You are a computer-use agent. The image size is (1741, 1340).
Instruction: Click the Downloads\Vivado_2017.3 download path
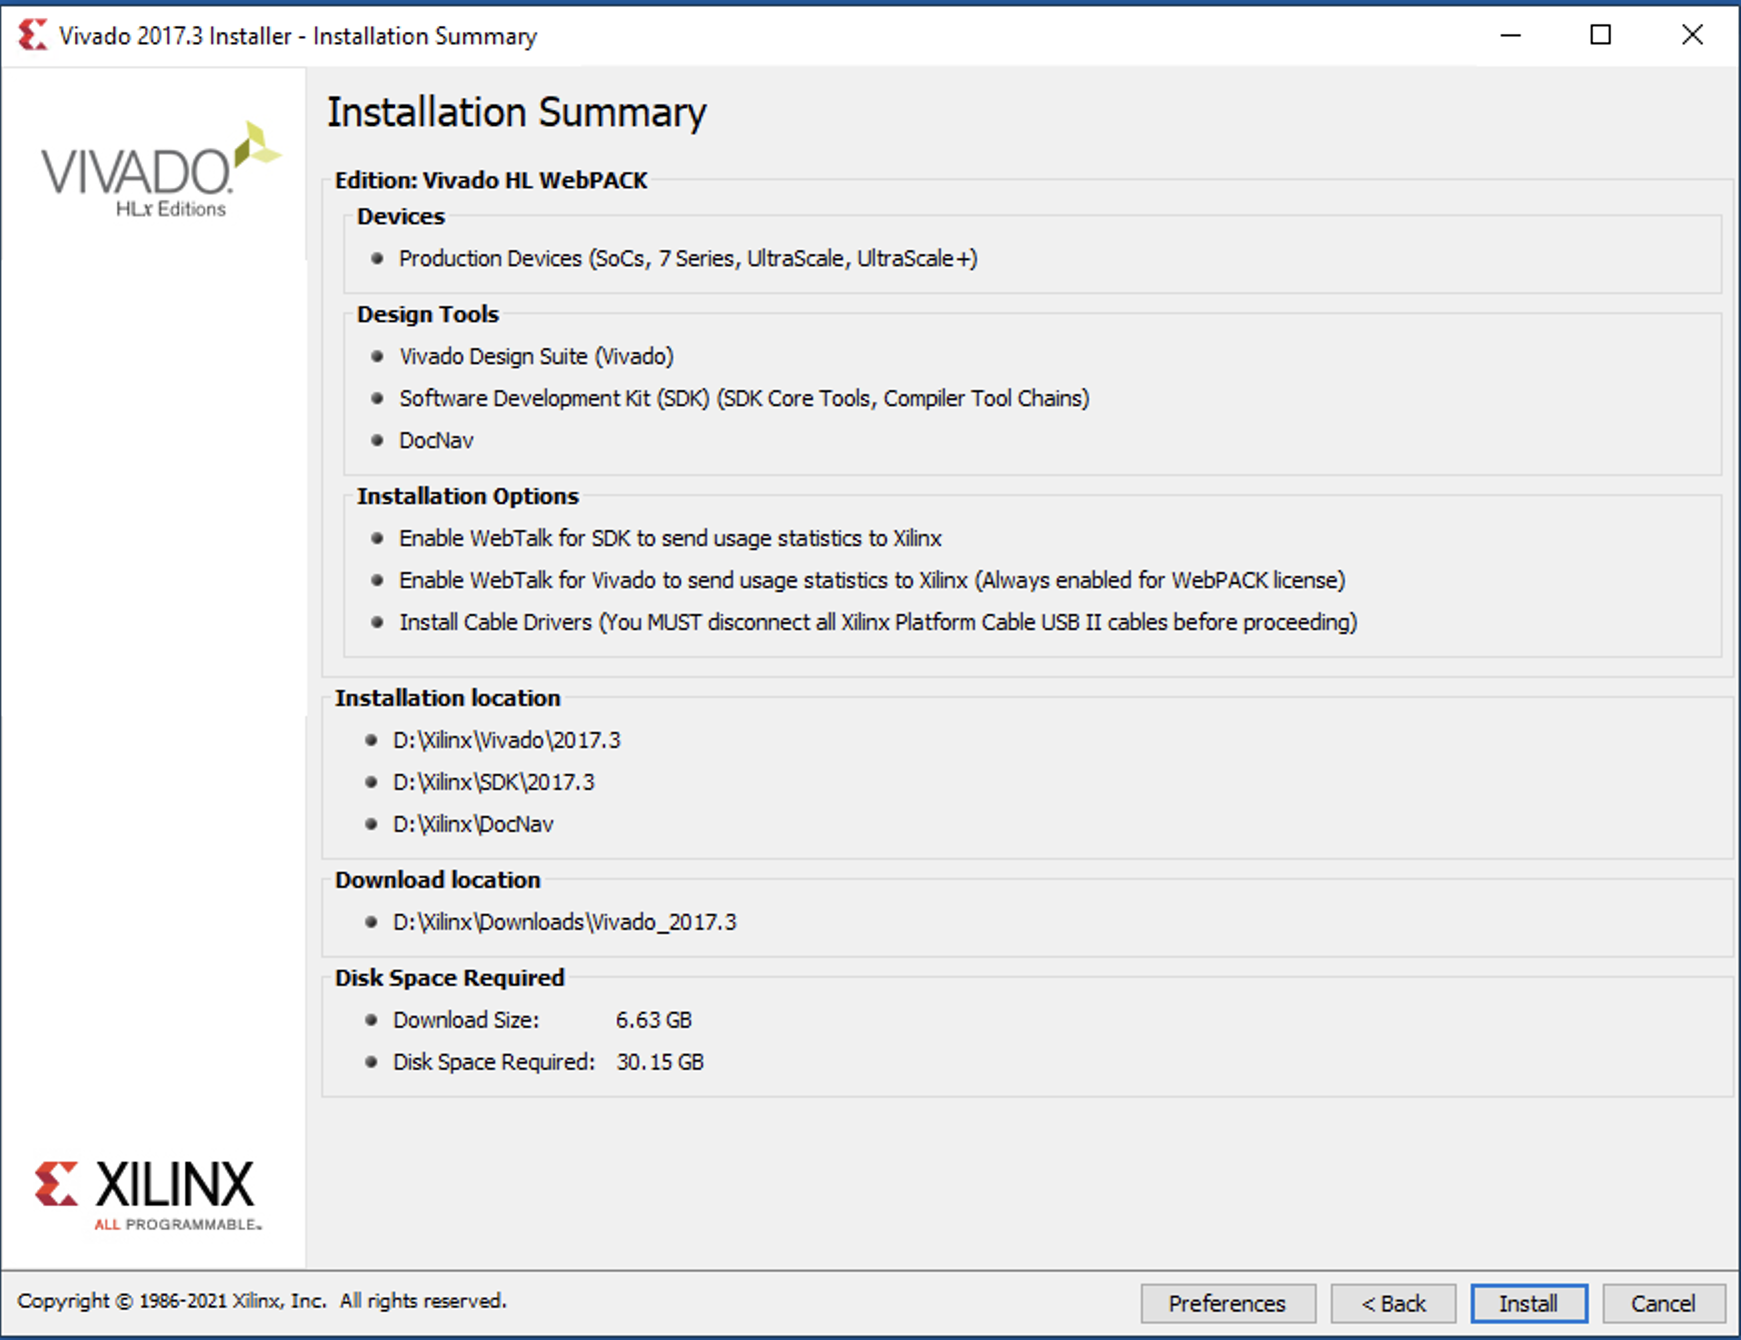[x=564, y=922]
